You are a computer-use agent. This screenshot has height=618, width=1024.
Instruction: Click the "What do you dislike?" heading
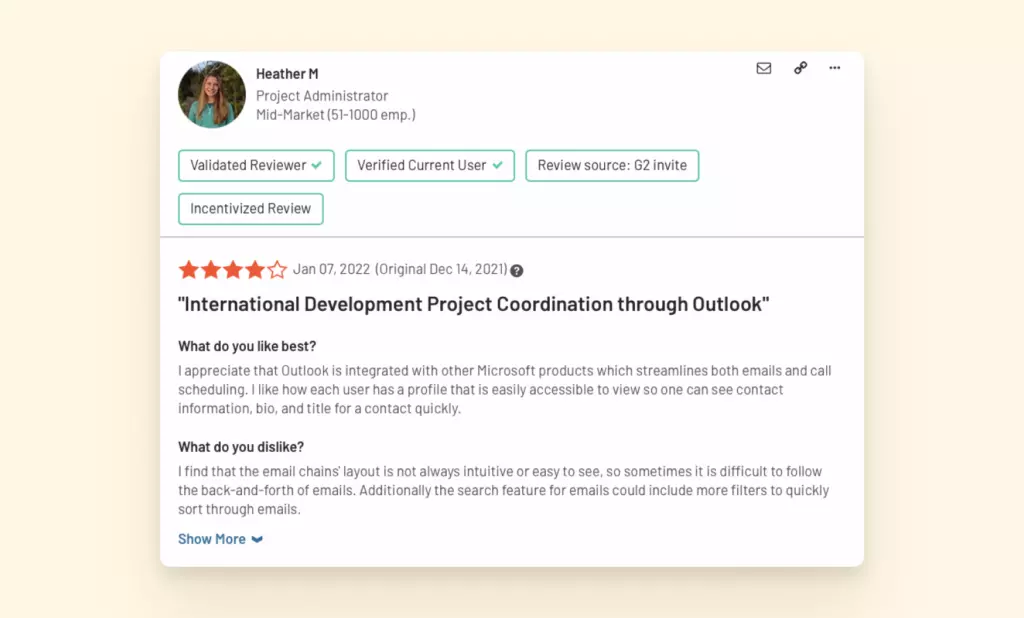pyautogui.click(x=241, y=447)
